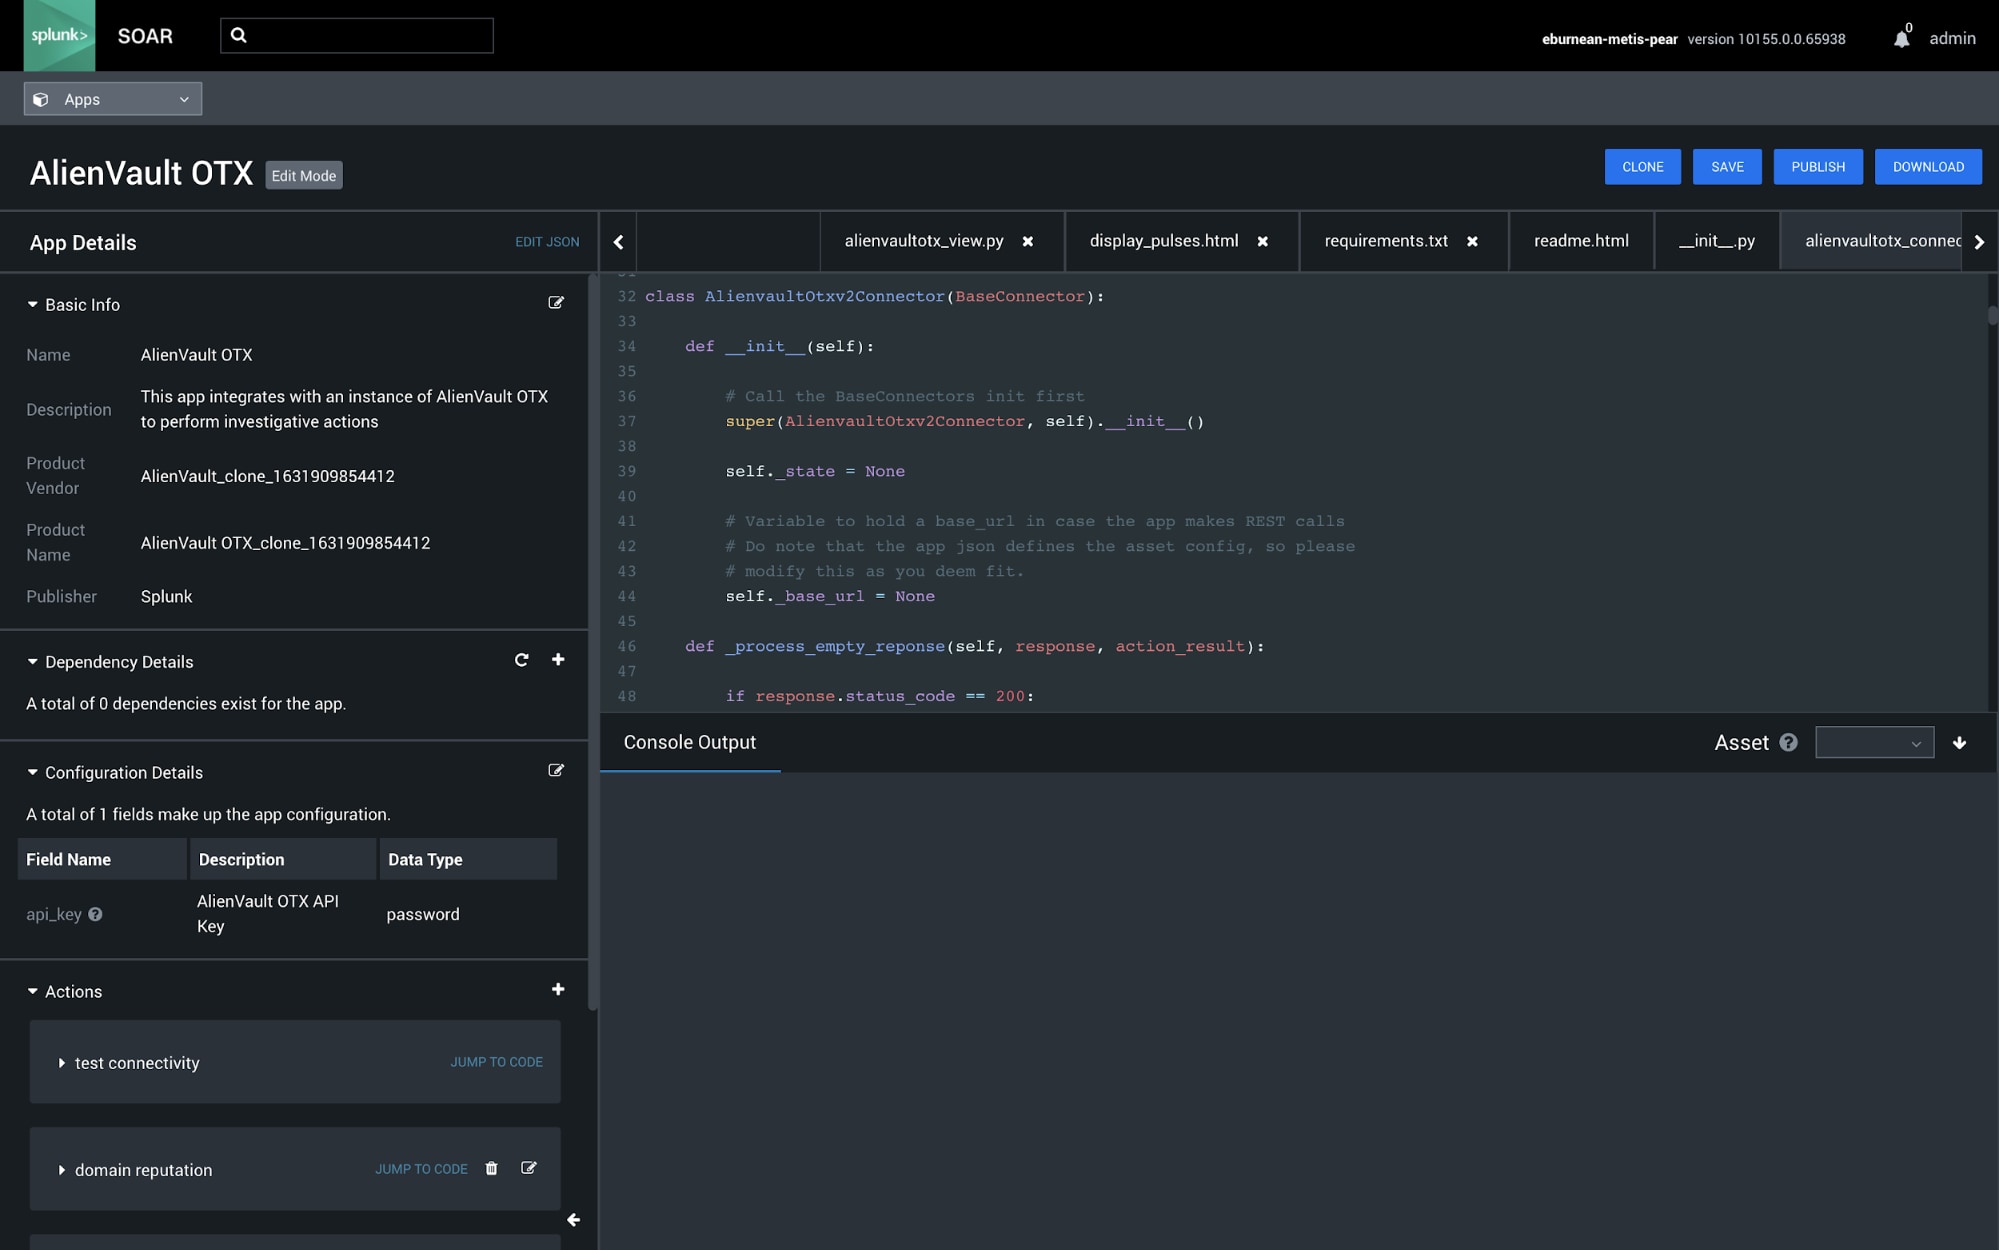Open the Apps dropdown menu

coord(113,99)
